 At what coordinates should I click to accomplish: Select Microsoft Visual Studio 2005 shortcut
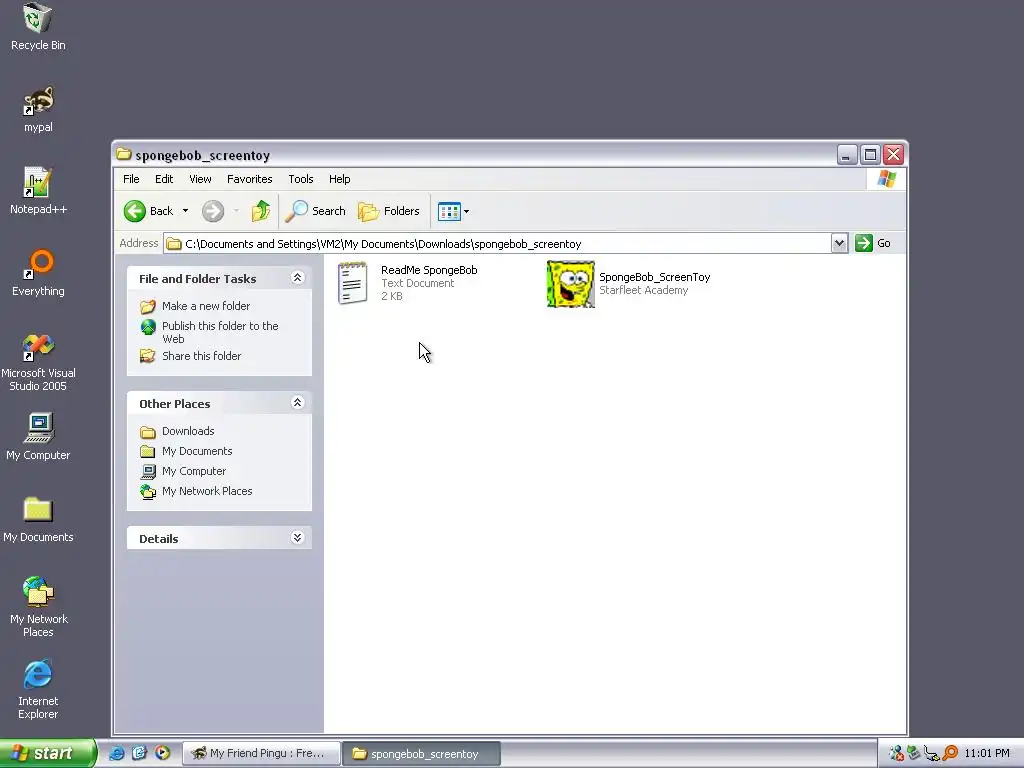(x=38, y=362)
